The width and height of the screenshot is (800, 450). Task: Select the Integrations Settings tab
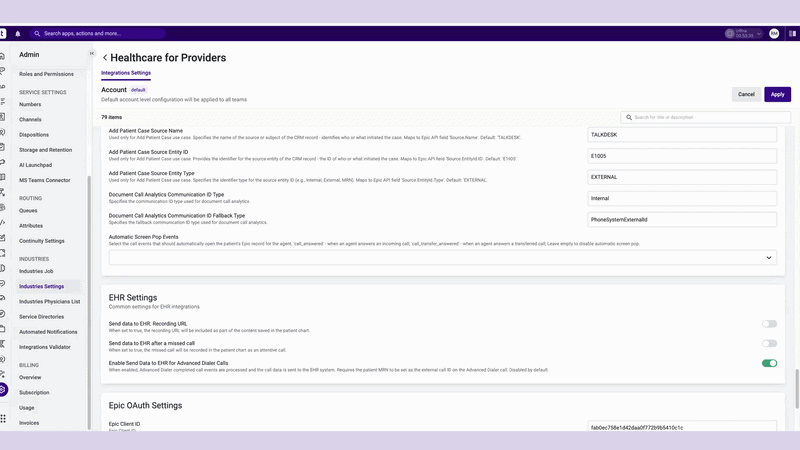[126, 73]
